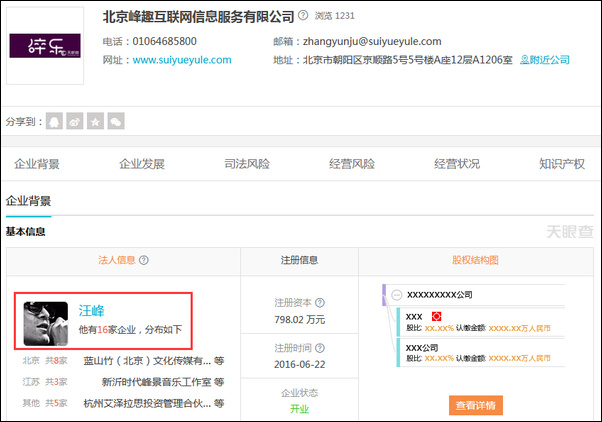Click the email zhangyunju@suiyueyule.com
The height and width of the screenshot is (422, 602).
(x=372, y=41)
